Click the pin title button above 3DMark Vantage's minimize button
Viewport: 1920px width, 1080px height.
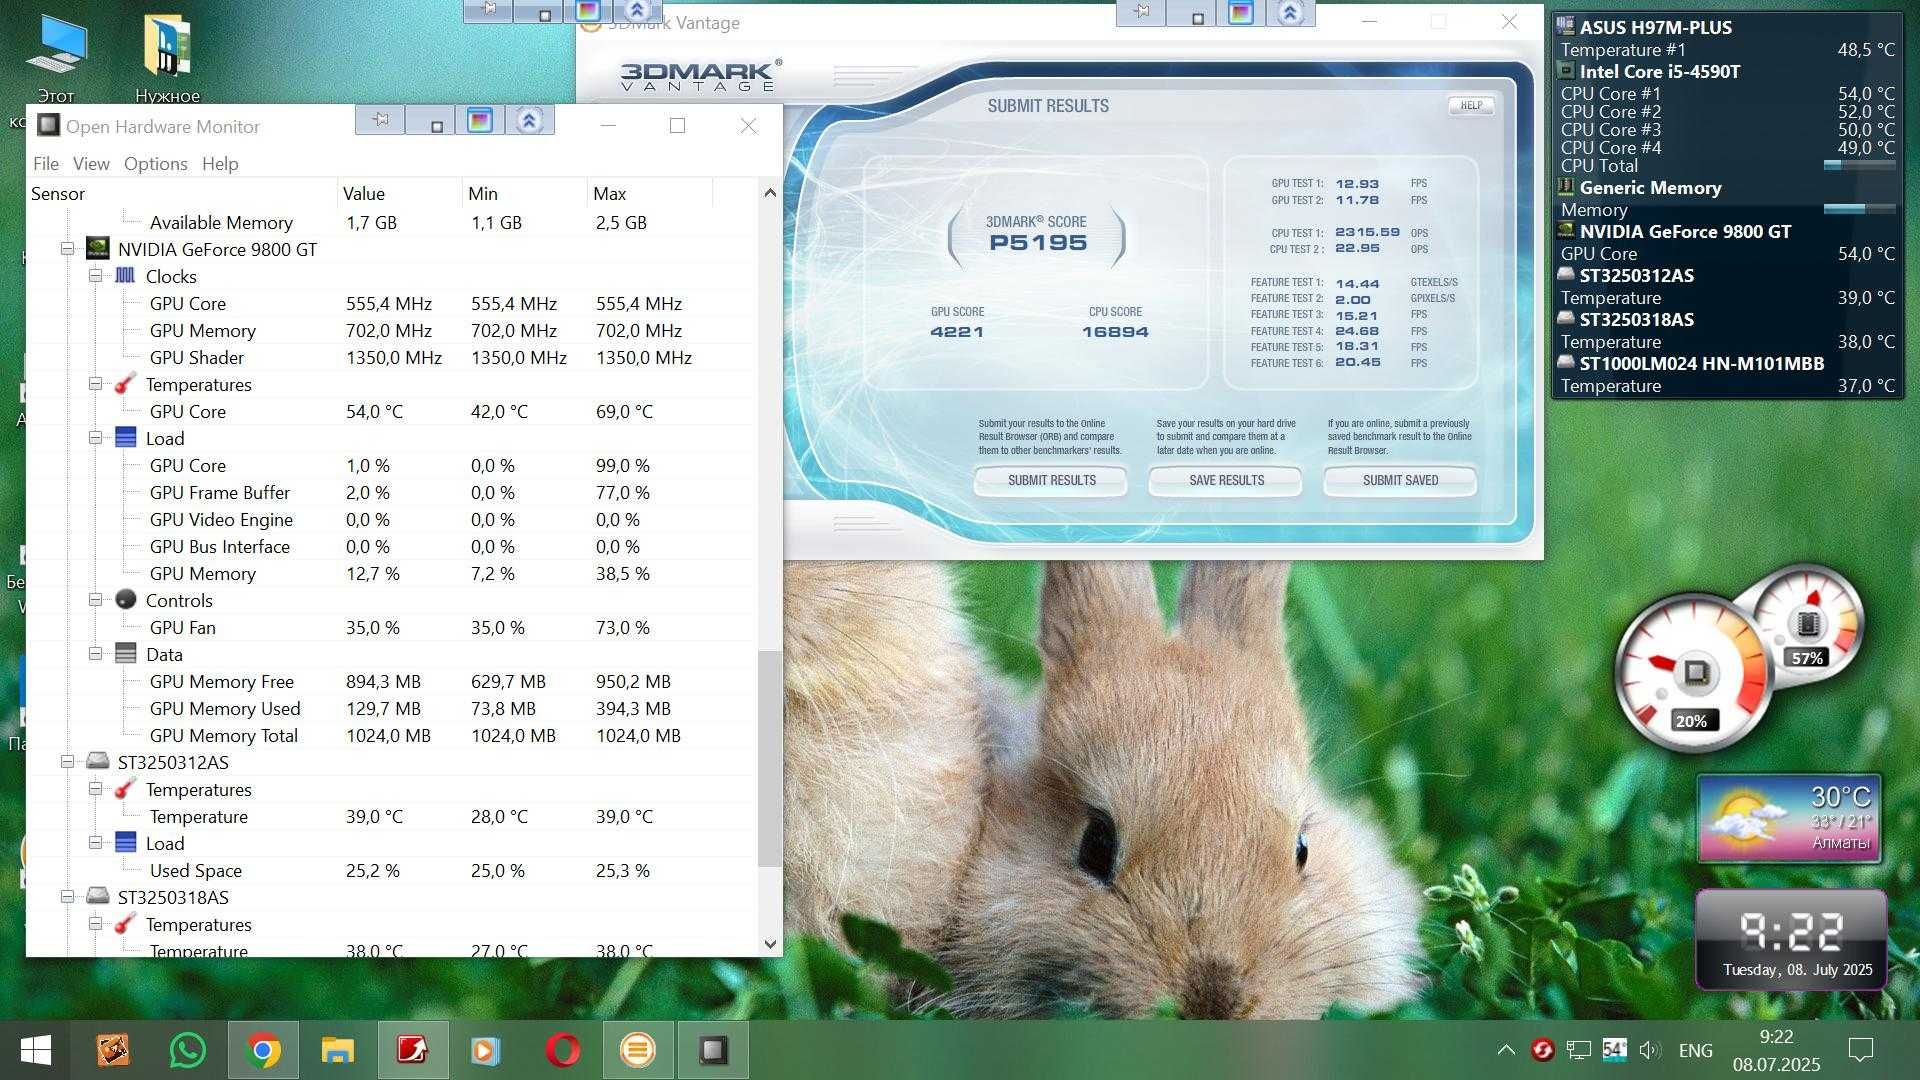point(1141,12)
